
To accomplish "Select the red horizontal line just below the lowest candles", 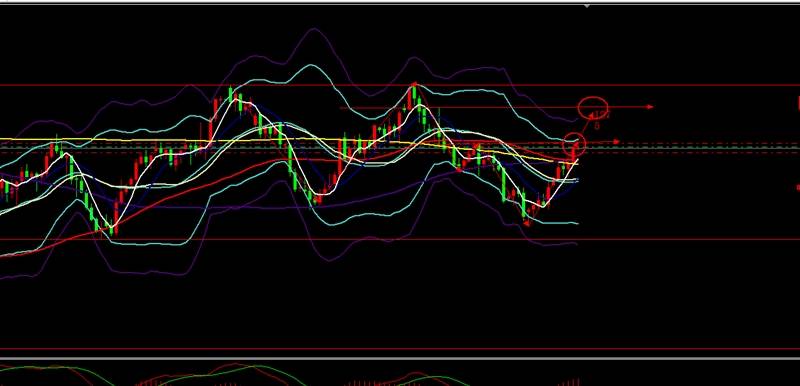I will 400,239.
